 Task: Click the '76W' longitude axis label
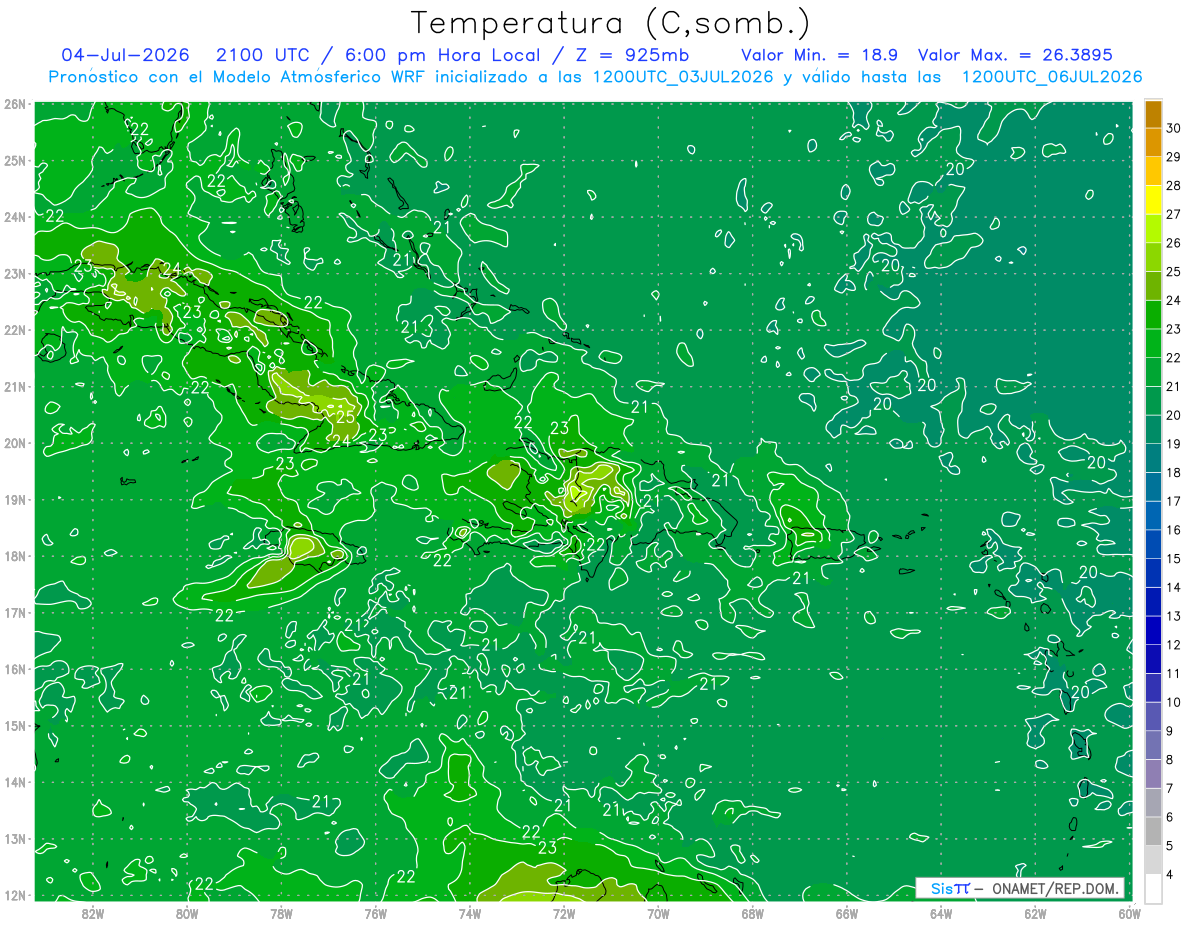click(375, 913)
